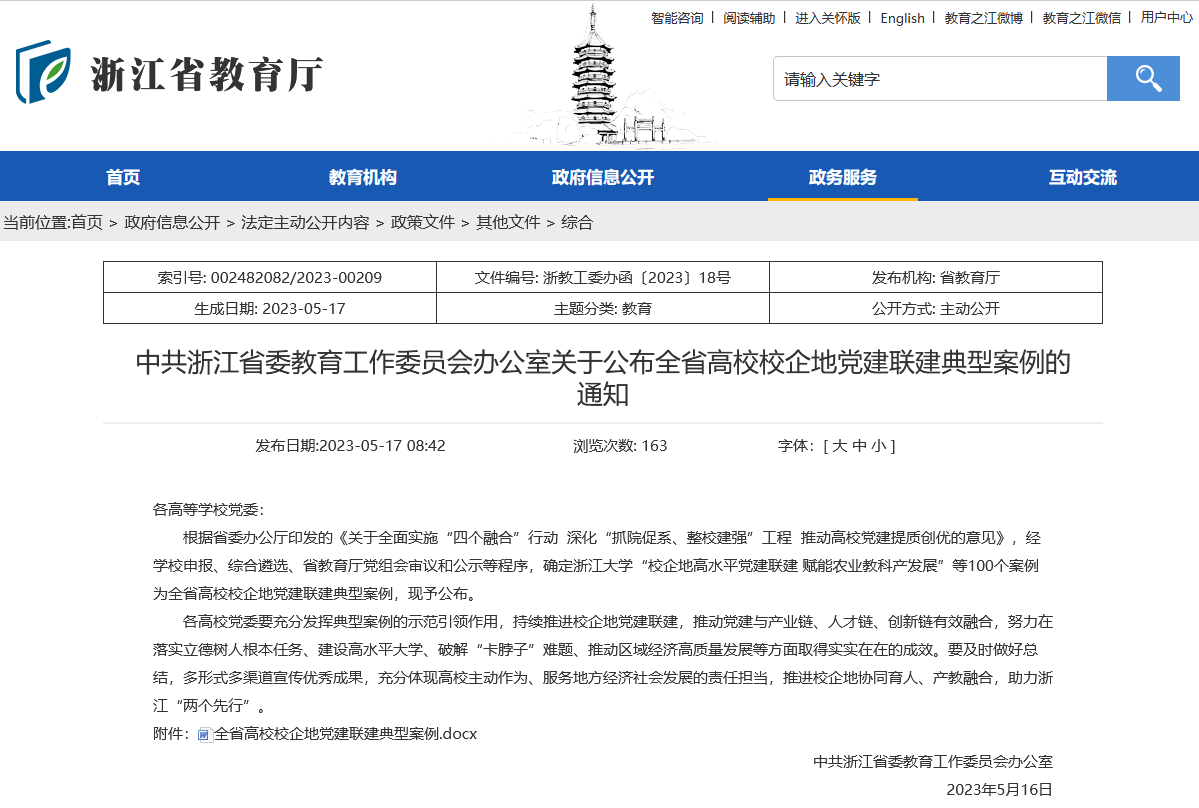Go to 用户中心
1199x808 pixels.
click(x=1166, y=18)
